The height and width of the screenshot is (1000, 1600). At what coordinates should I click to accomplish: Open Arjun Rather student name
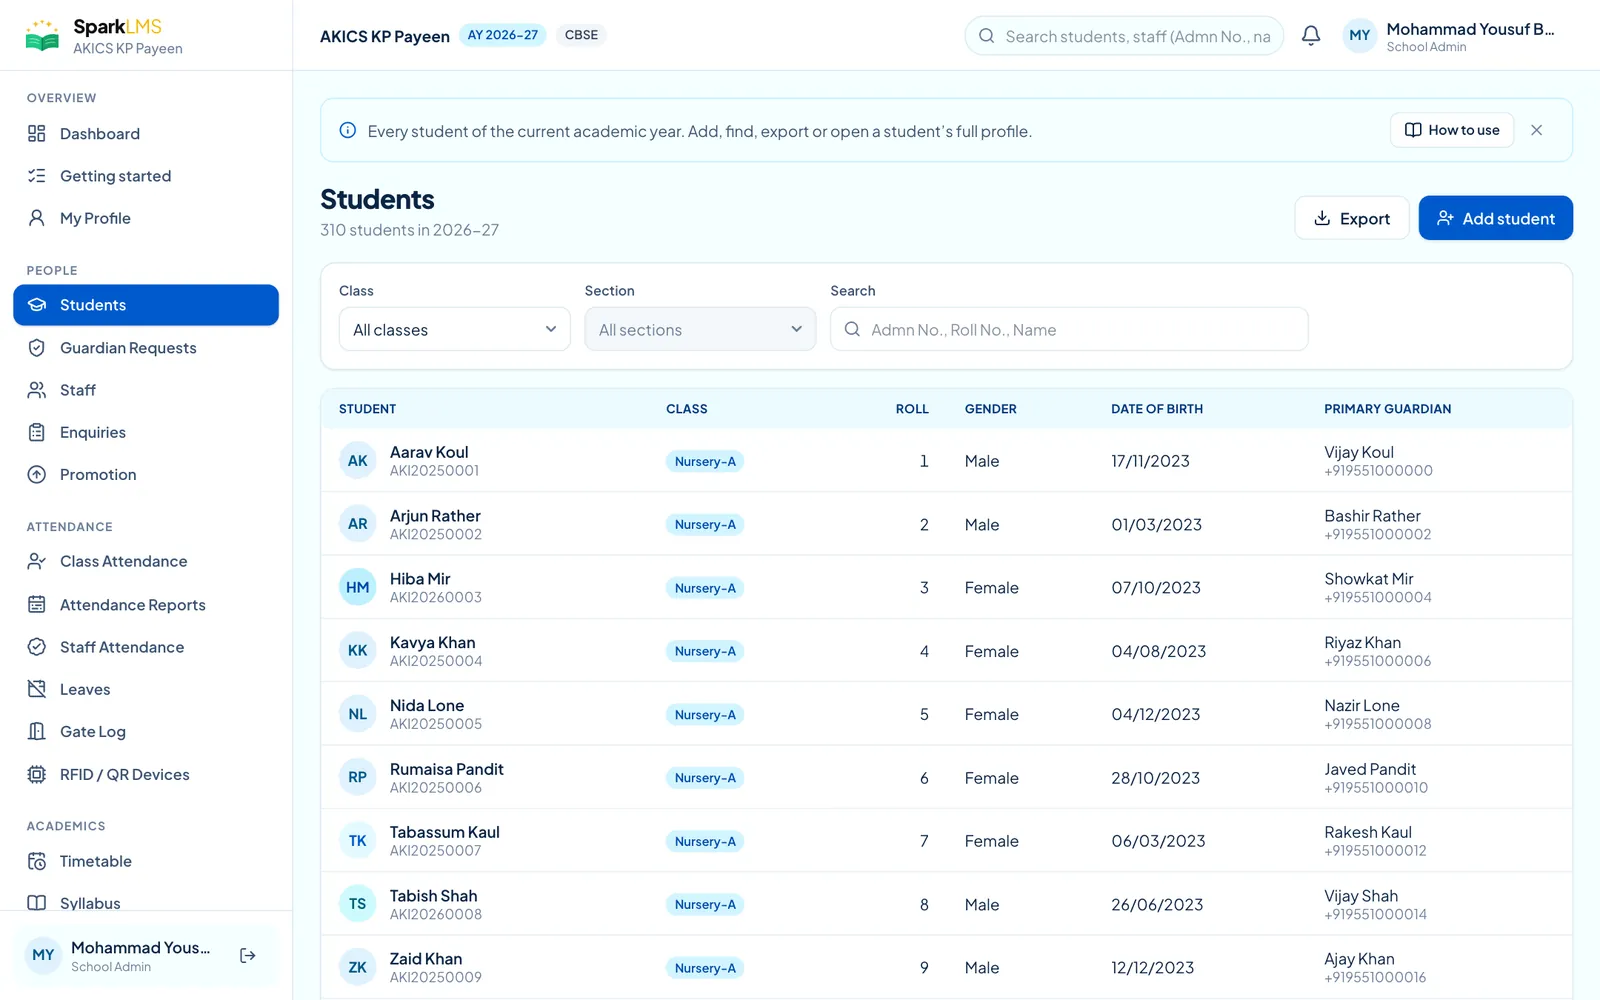(435, 516)
